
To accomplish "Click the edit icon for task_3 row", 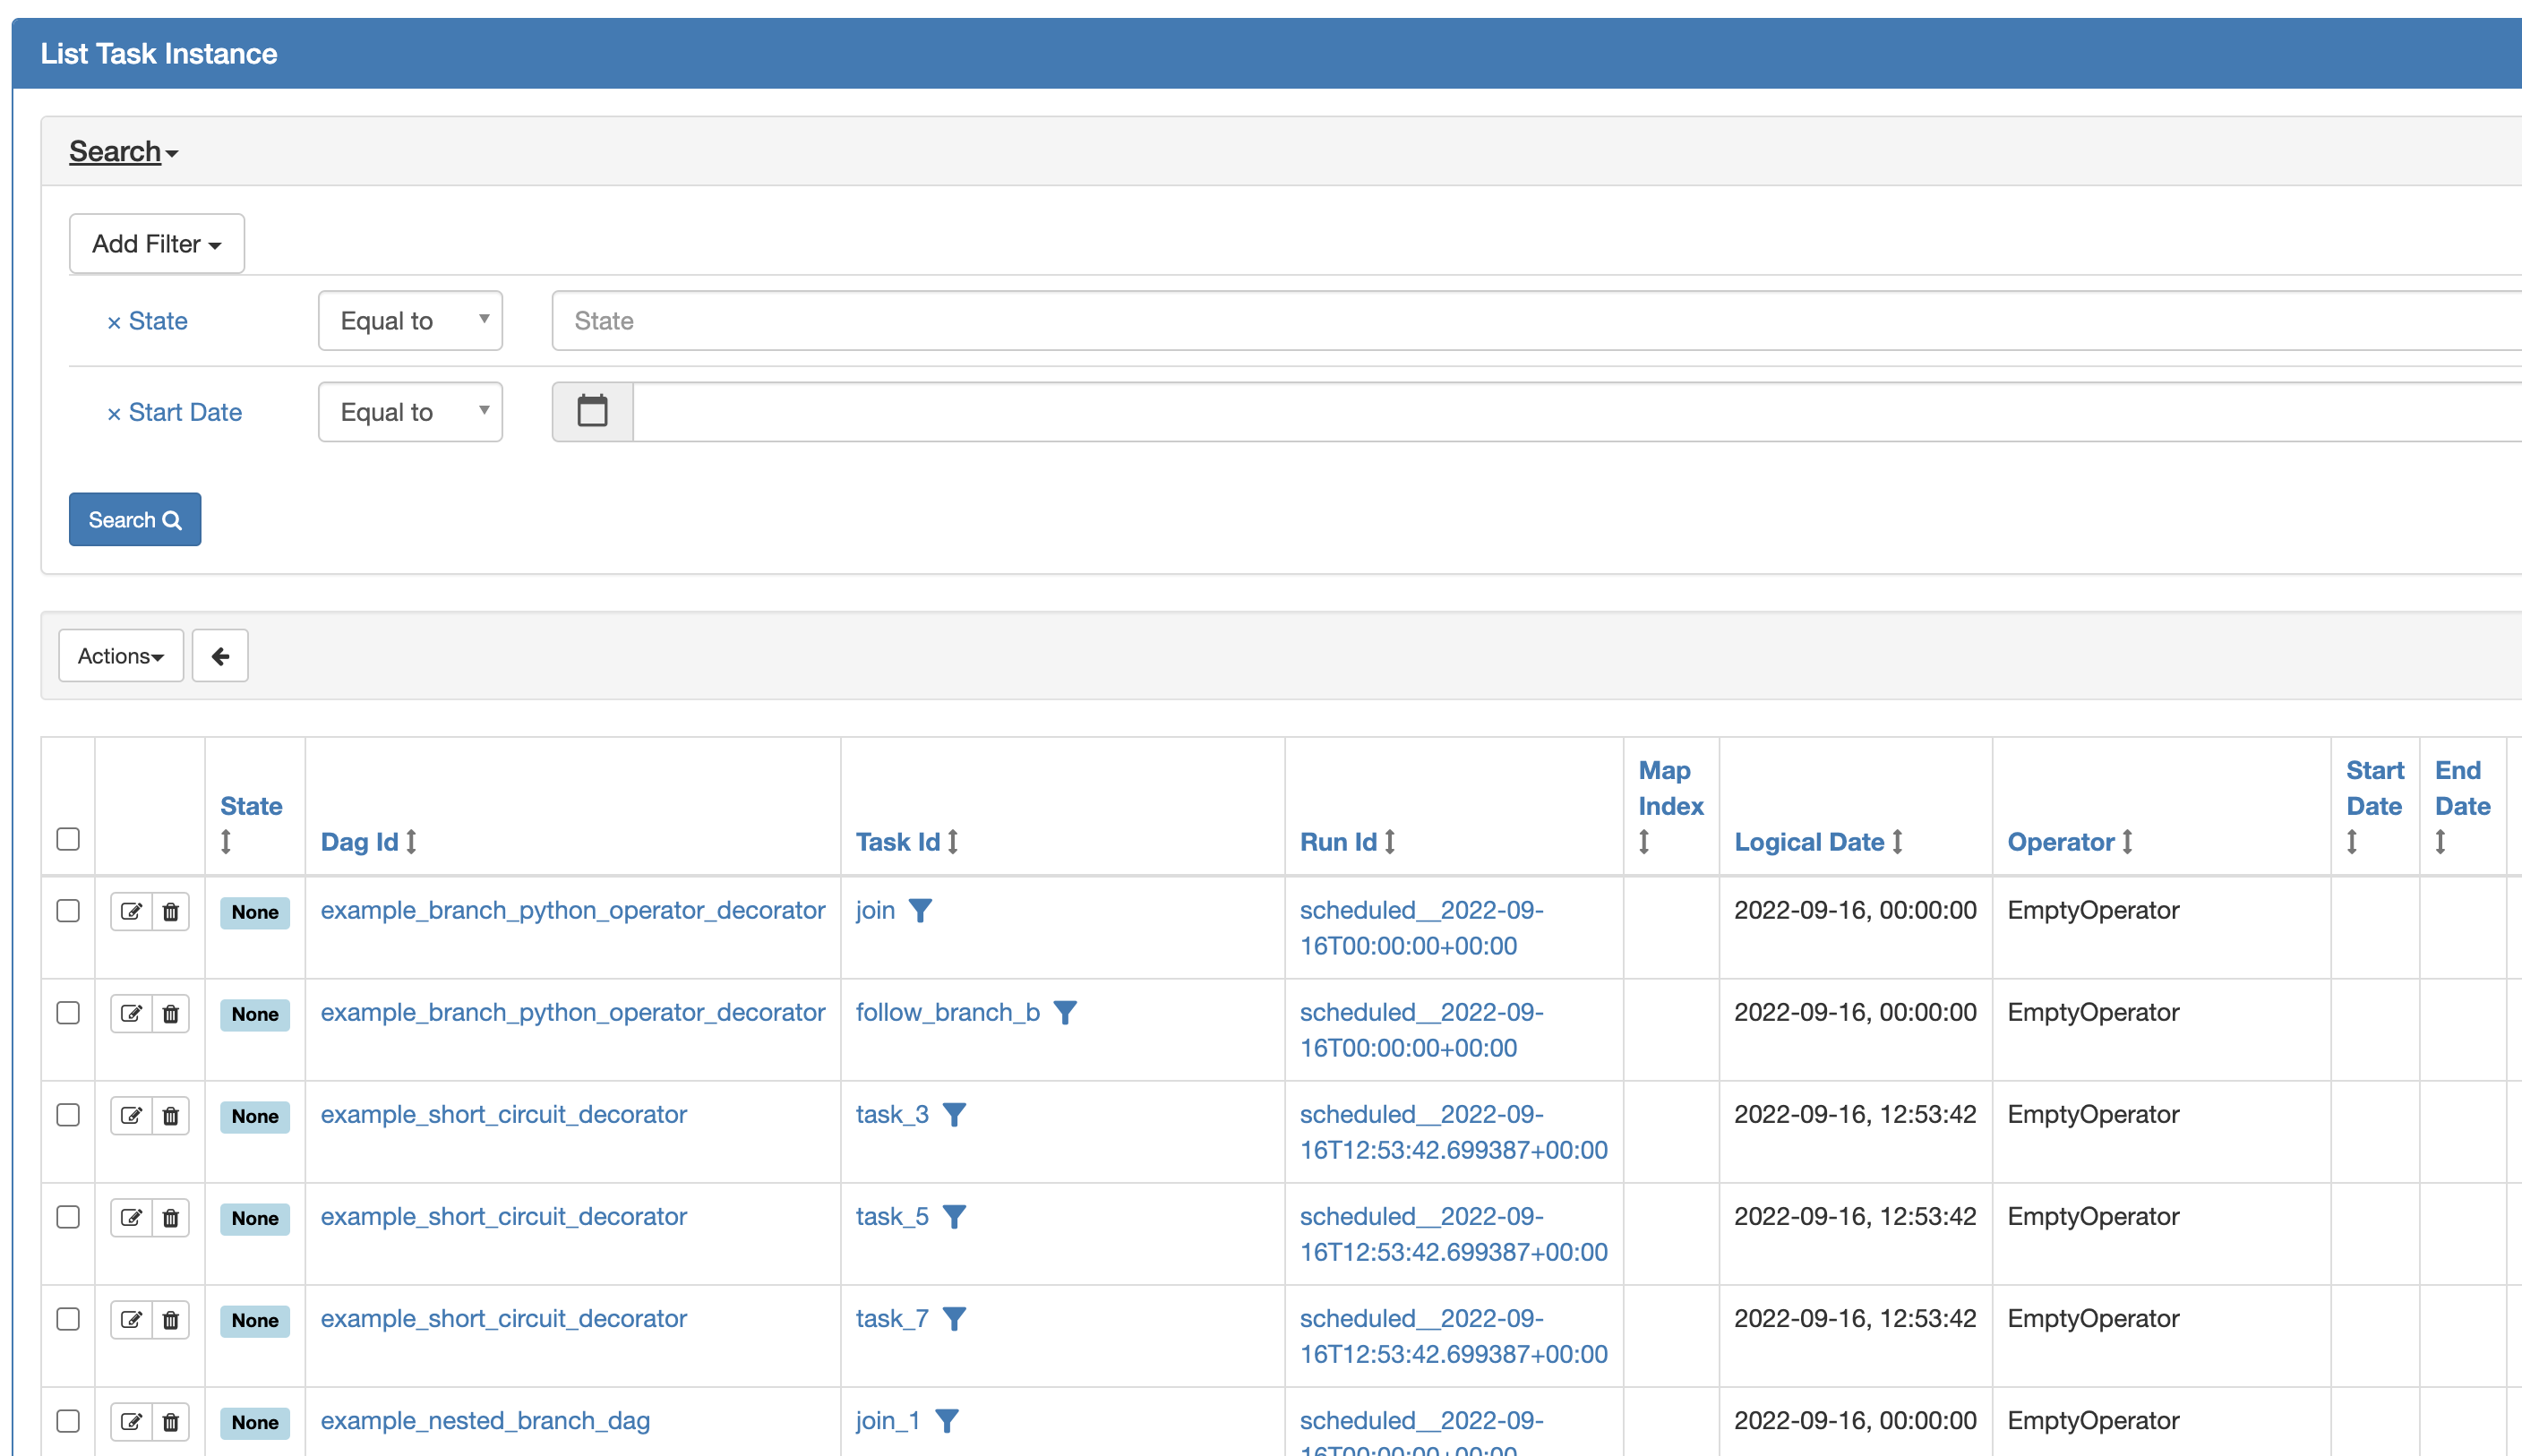I will click(131, 1115).
